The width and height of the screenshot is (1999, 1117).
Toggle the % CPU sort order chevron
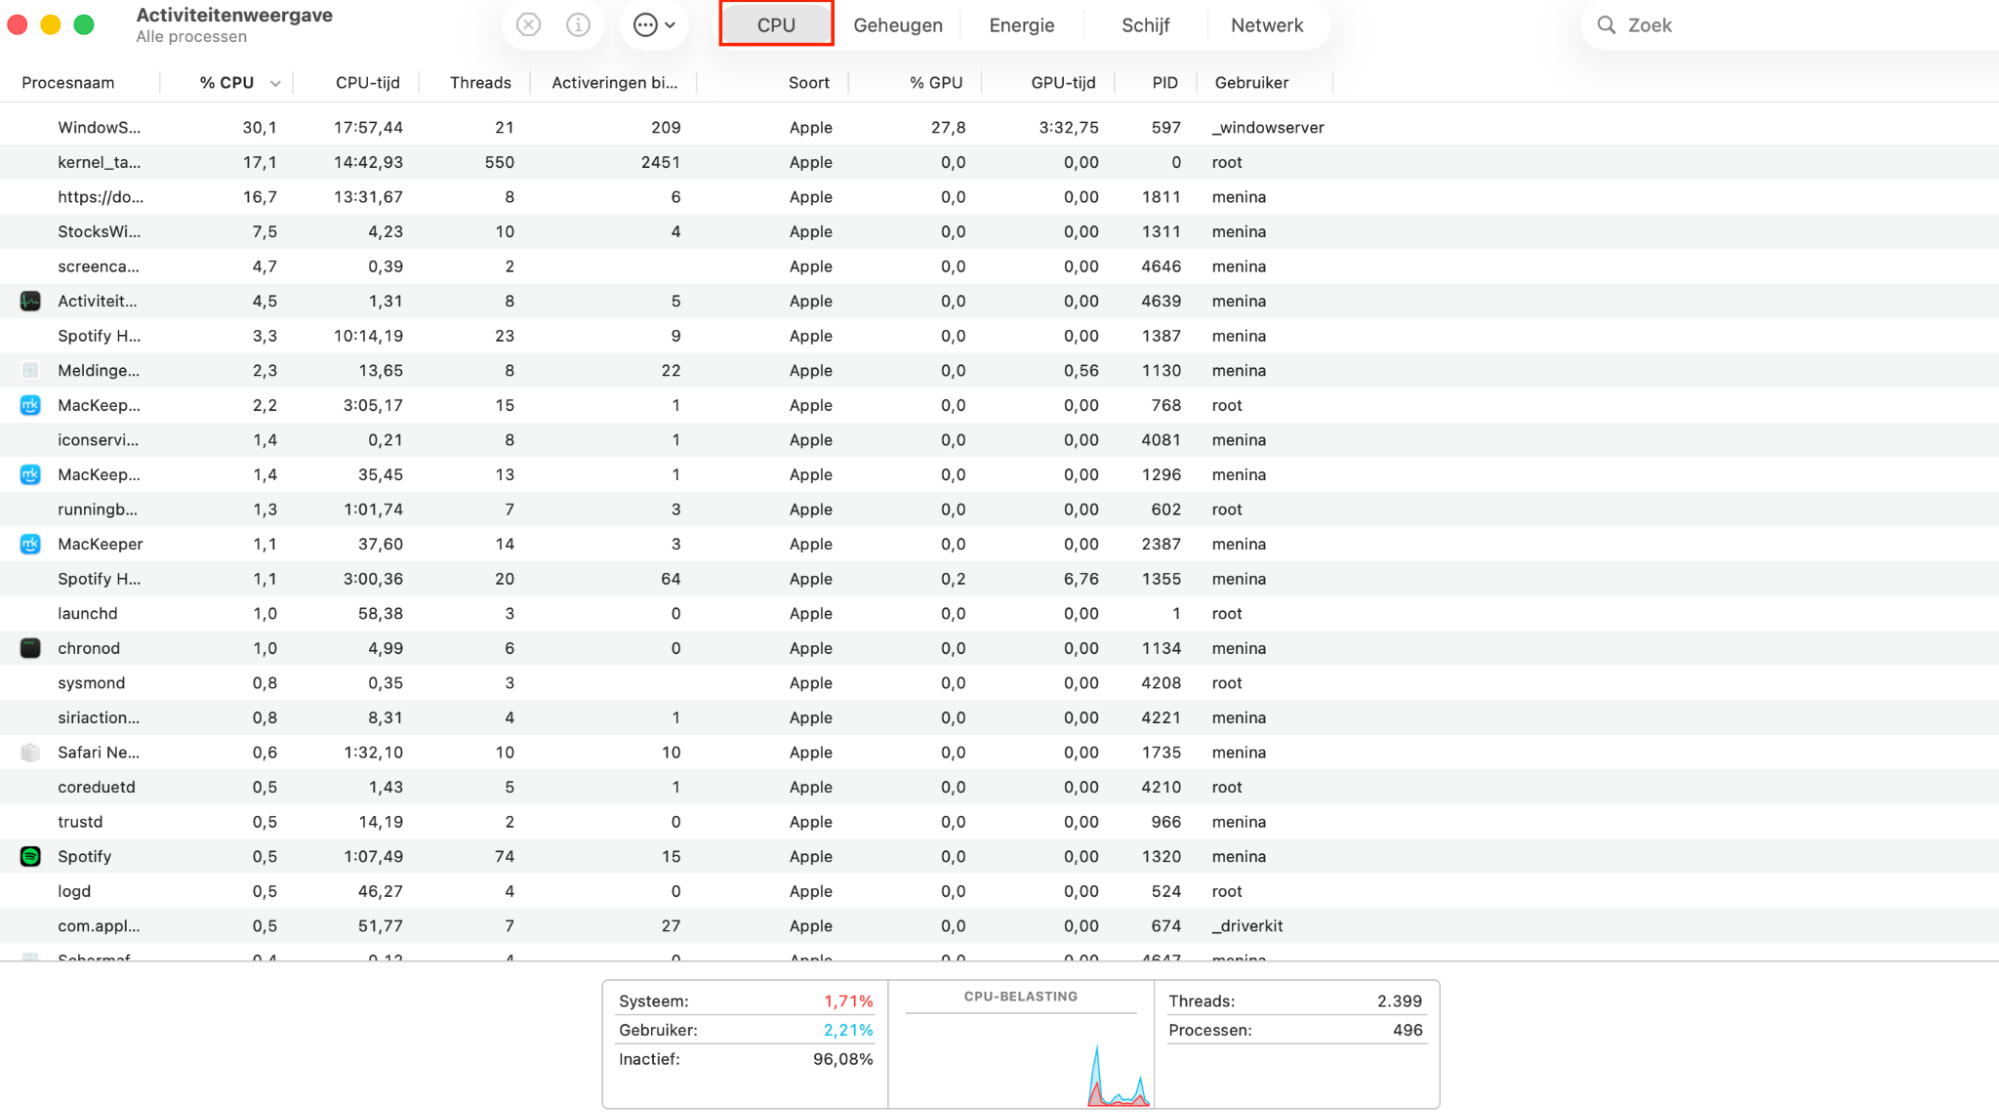click(276, 83)
